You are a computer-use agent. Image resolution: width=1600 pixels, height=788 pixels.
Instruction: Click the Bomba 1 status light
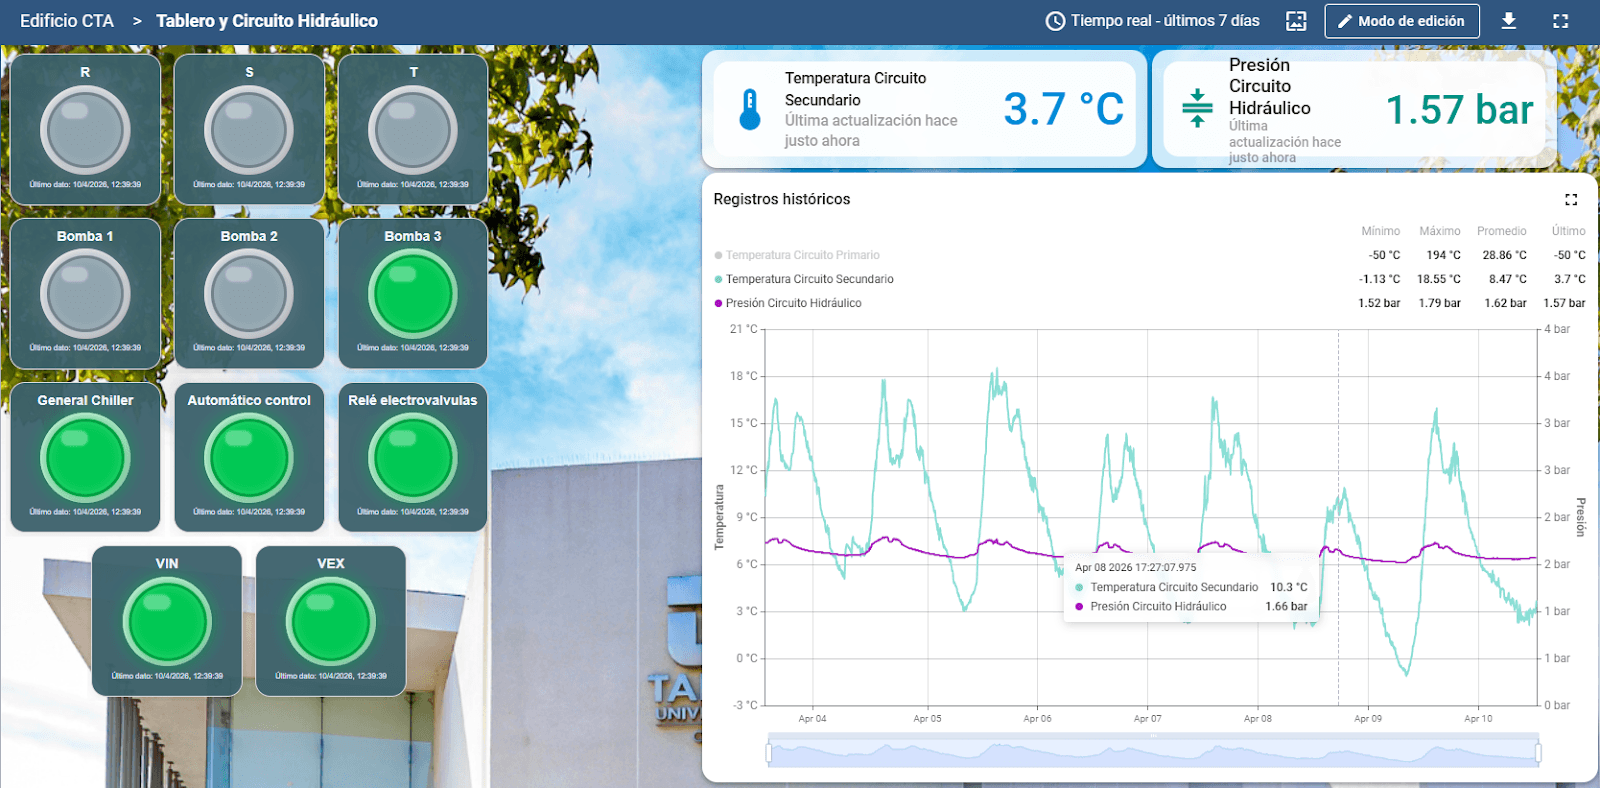[x=85, y=294]
